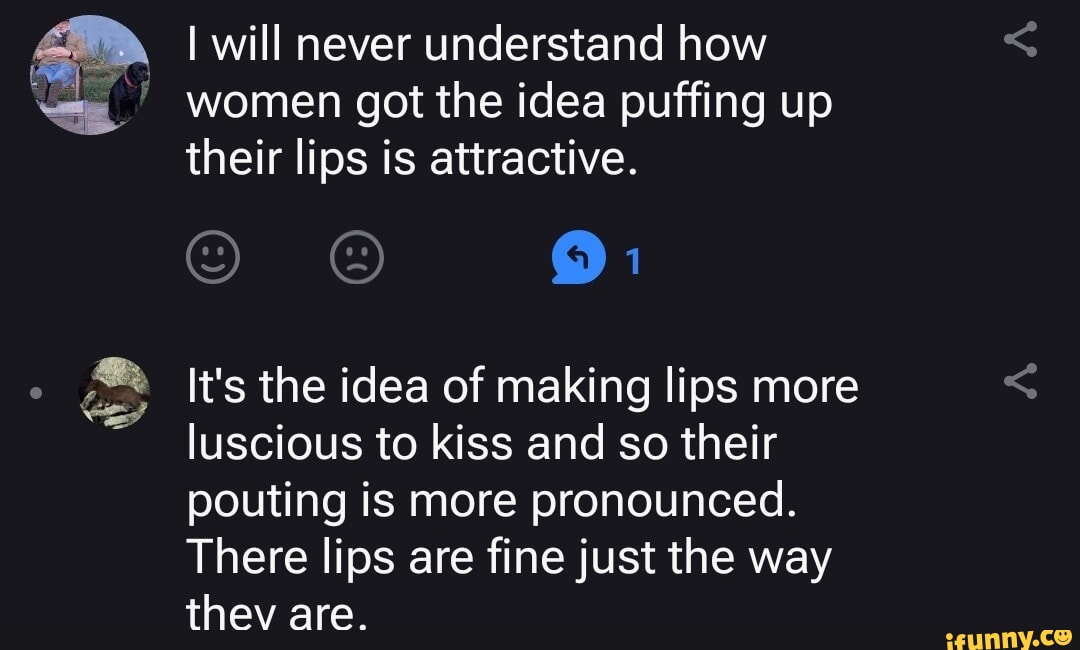Open replies via the blue reply bubble
Image resolution: width=1080 pixels, height=650 pixels.
[579, 258]
